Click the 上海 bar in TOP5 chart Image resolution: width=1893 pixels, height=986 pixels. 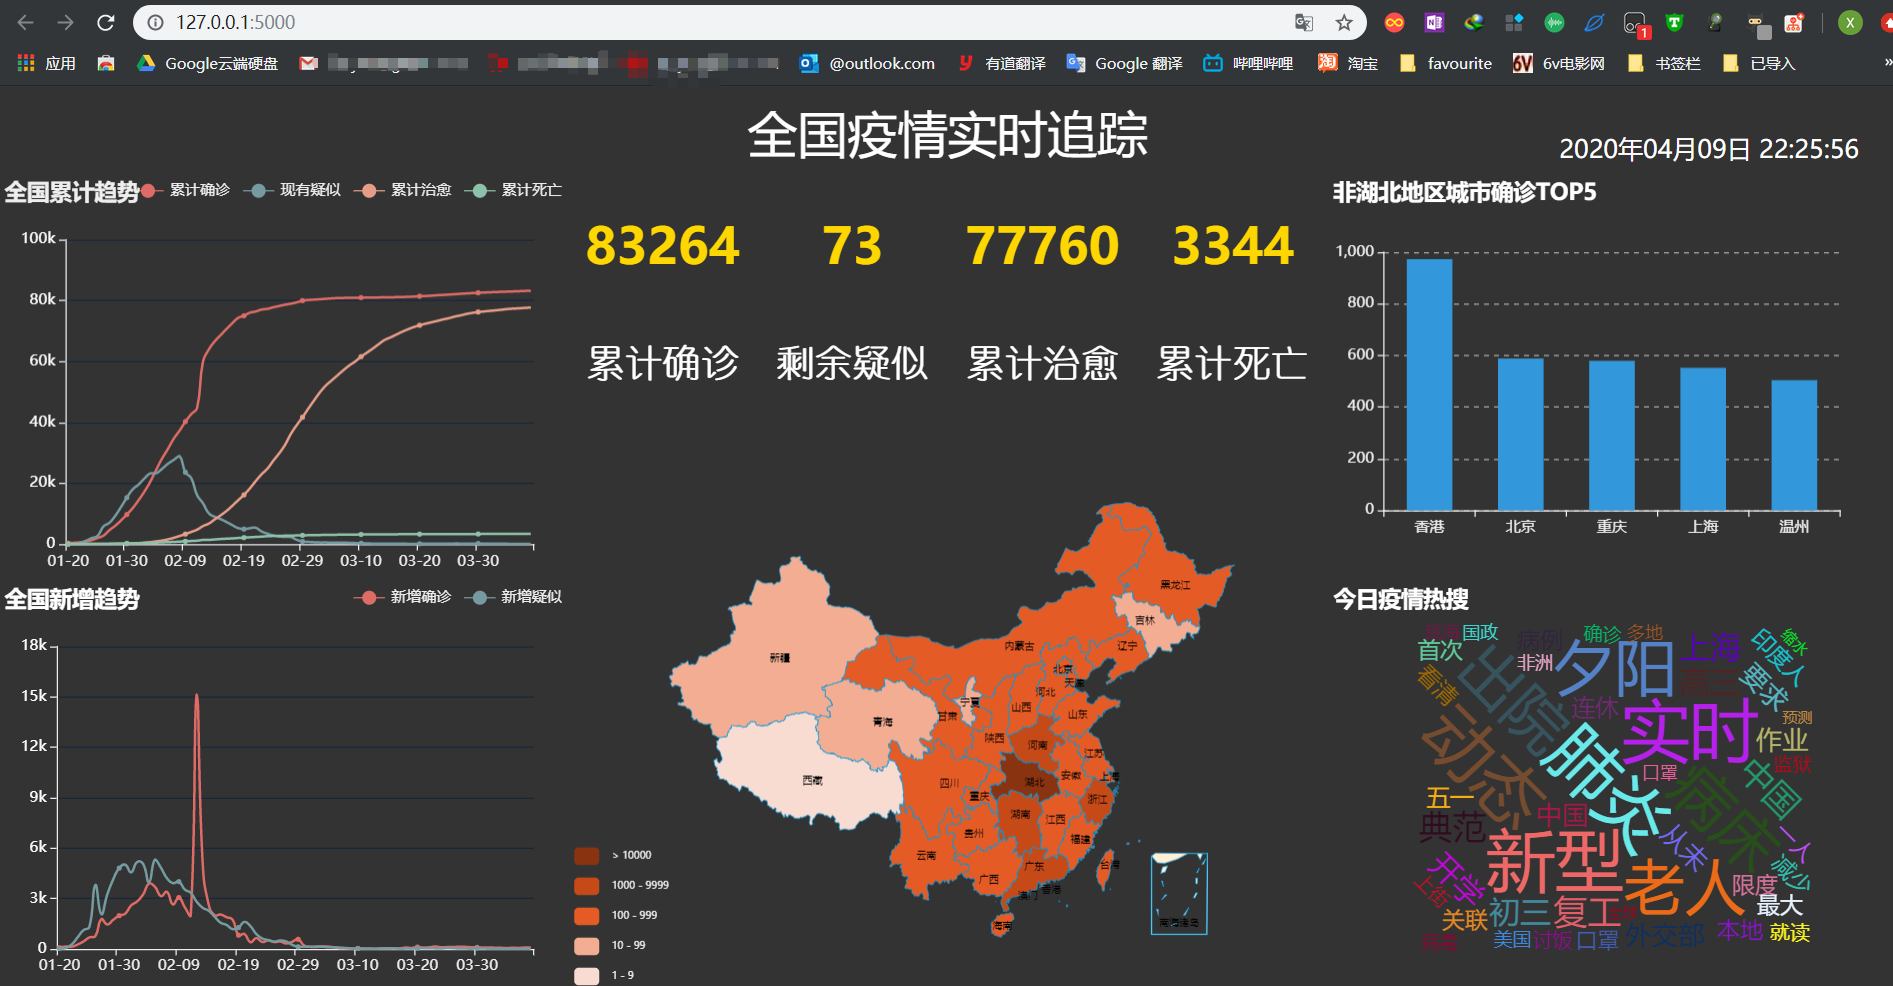1703,440
